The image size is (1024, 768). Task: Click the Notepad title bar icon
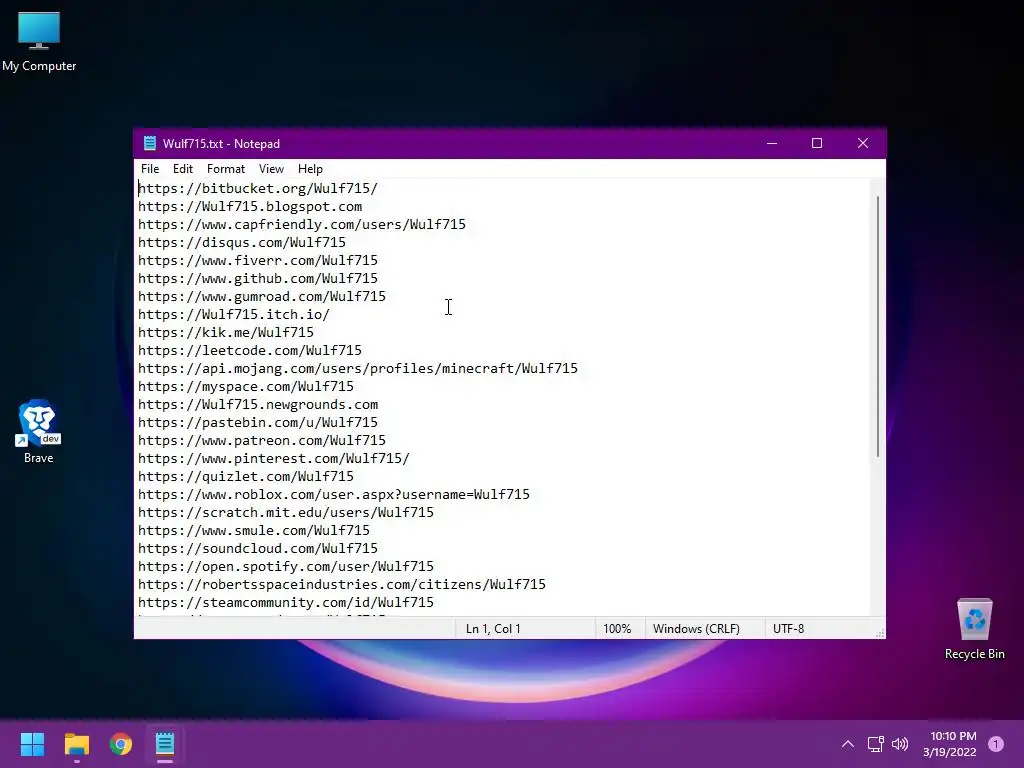[150, 143]
